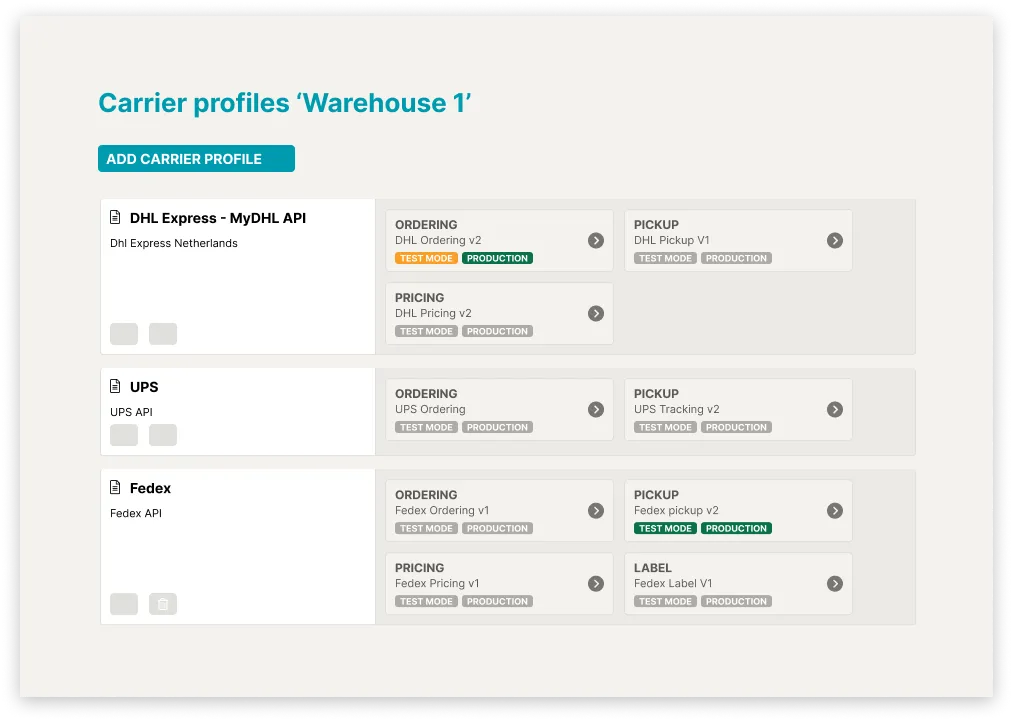Click the 'Dhl Express Netherlands' description text
The image size is (1013, 721).
point(174,243)
